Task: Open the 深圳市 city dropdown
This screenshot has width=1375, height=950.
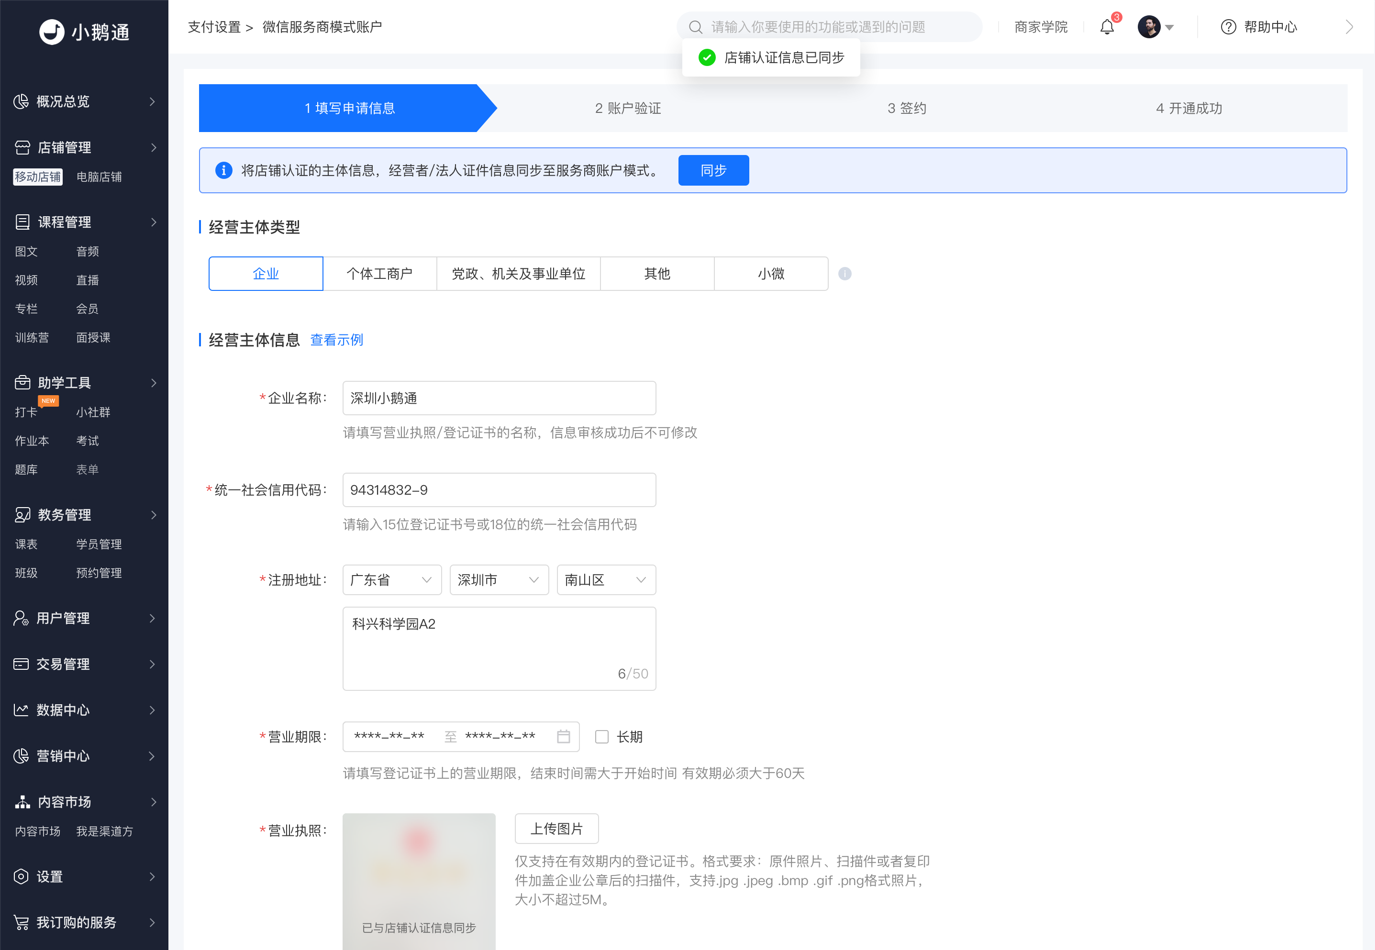Action: point(499,580)
